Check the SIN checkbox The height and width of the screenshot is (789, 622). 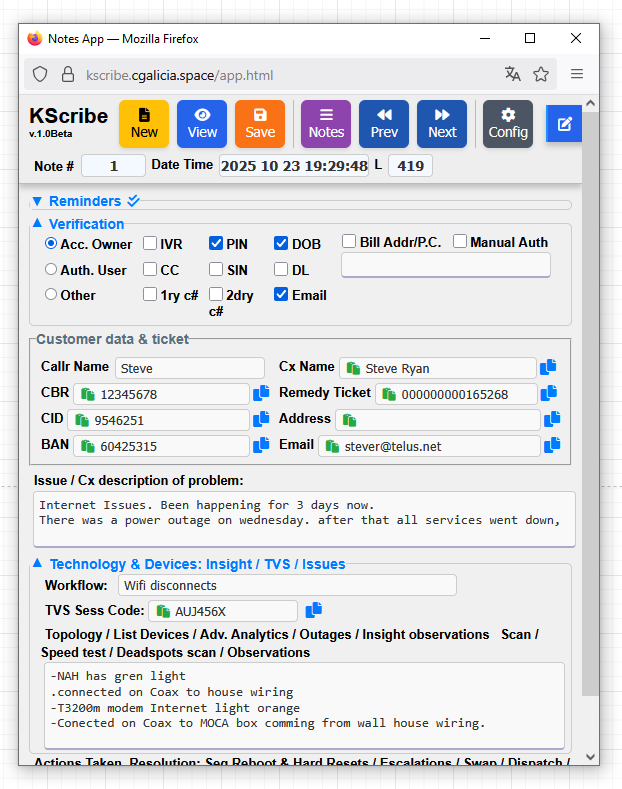click(x=216, y=269)
